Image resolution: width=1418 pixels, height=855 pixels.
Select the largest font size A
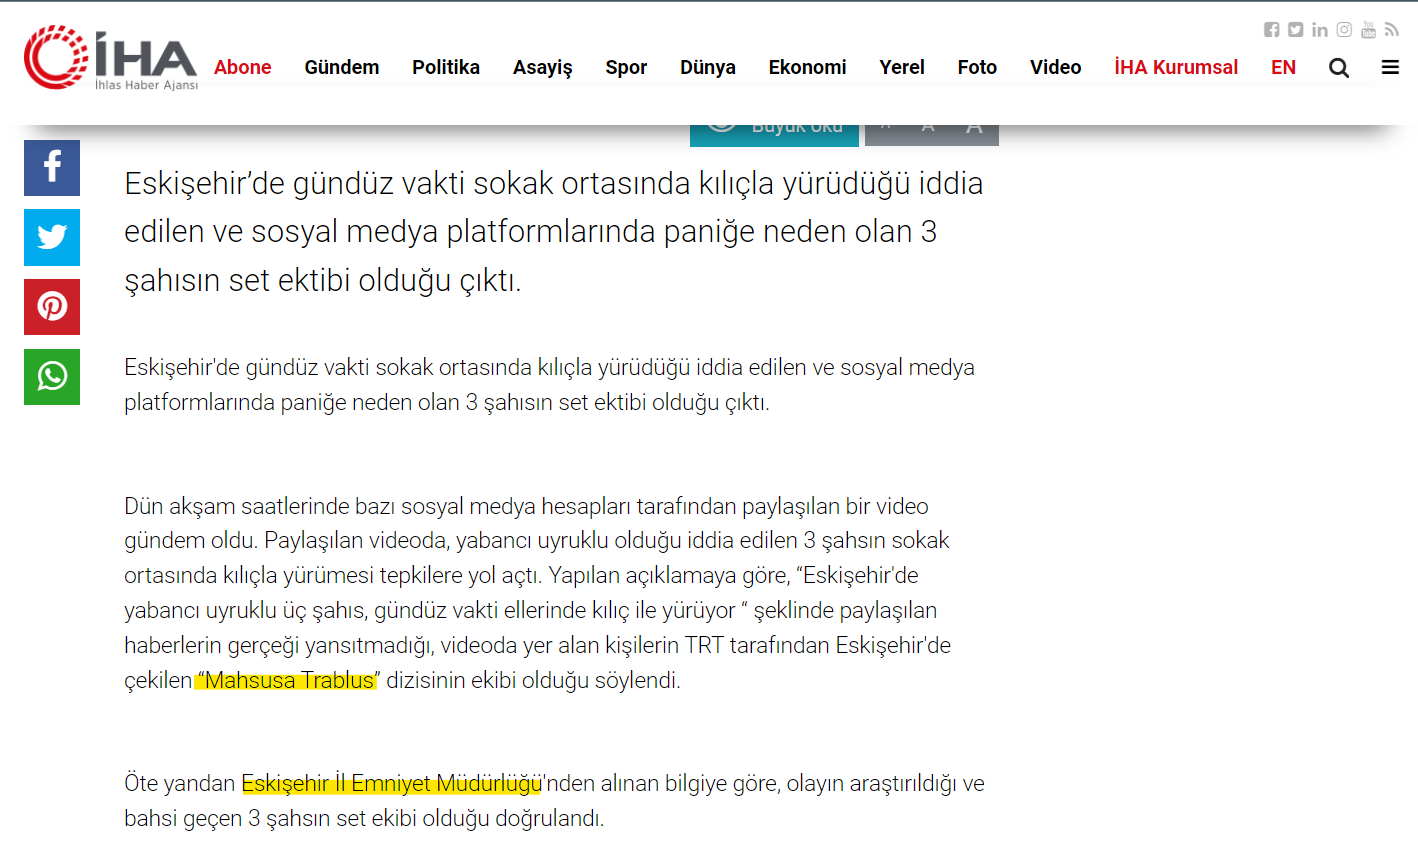click(x=974, y=133)
